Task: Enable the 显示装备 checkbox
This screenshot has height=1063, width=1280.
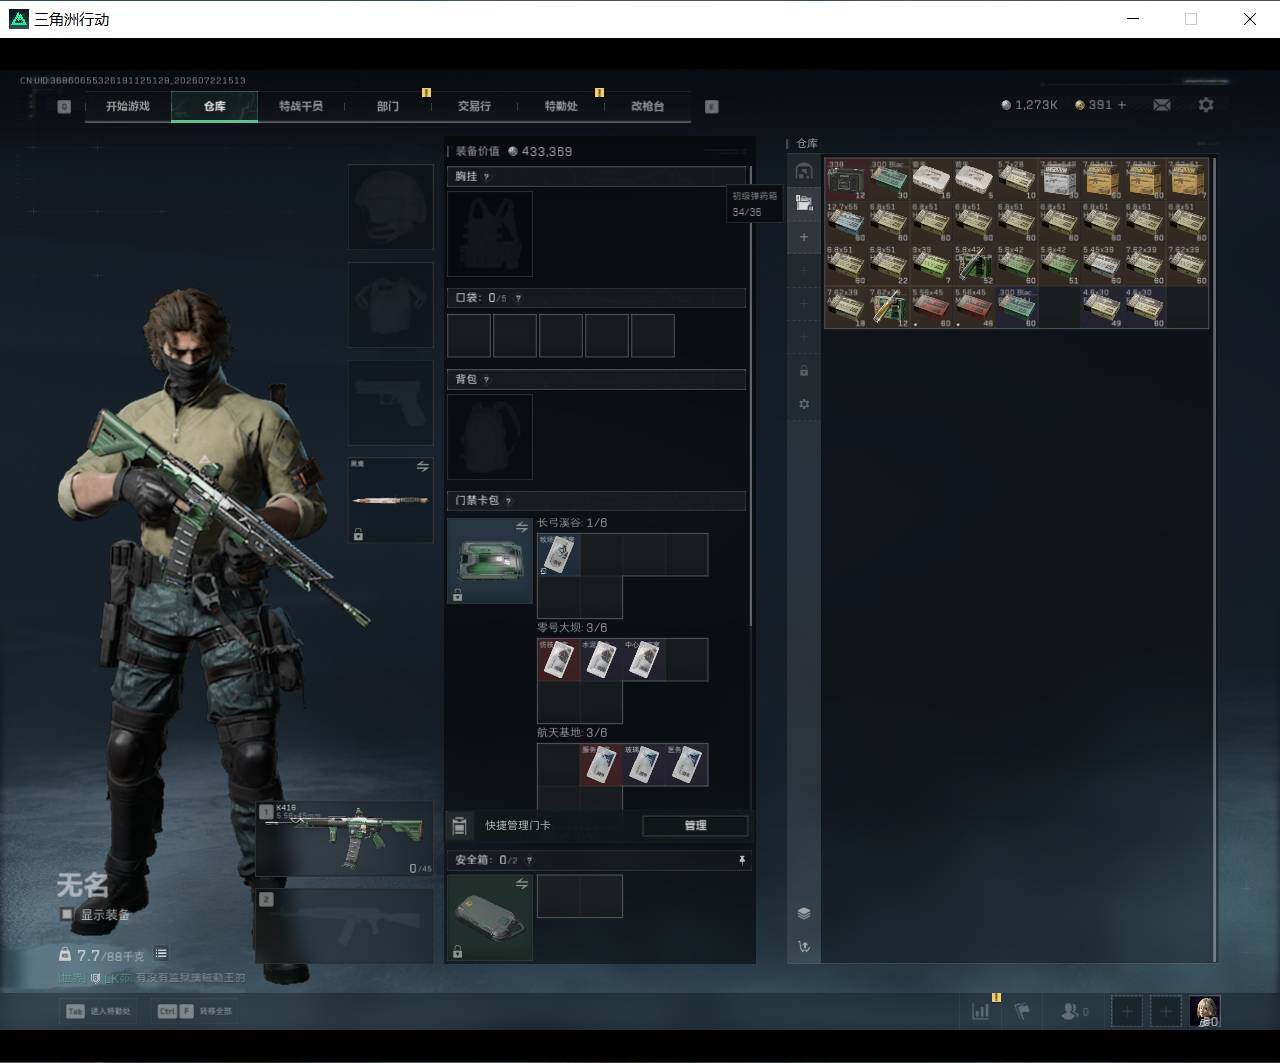Action: [x=67, y=914]
